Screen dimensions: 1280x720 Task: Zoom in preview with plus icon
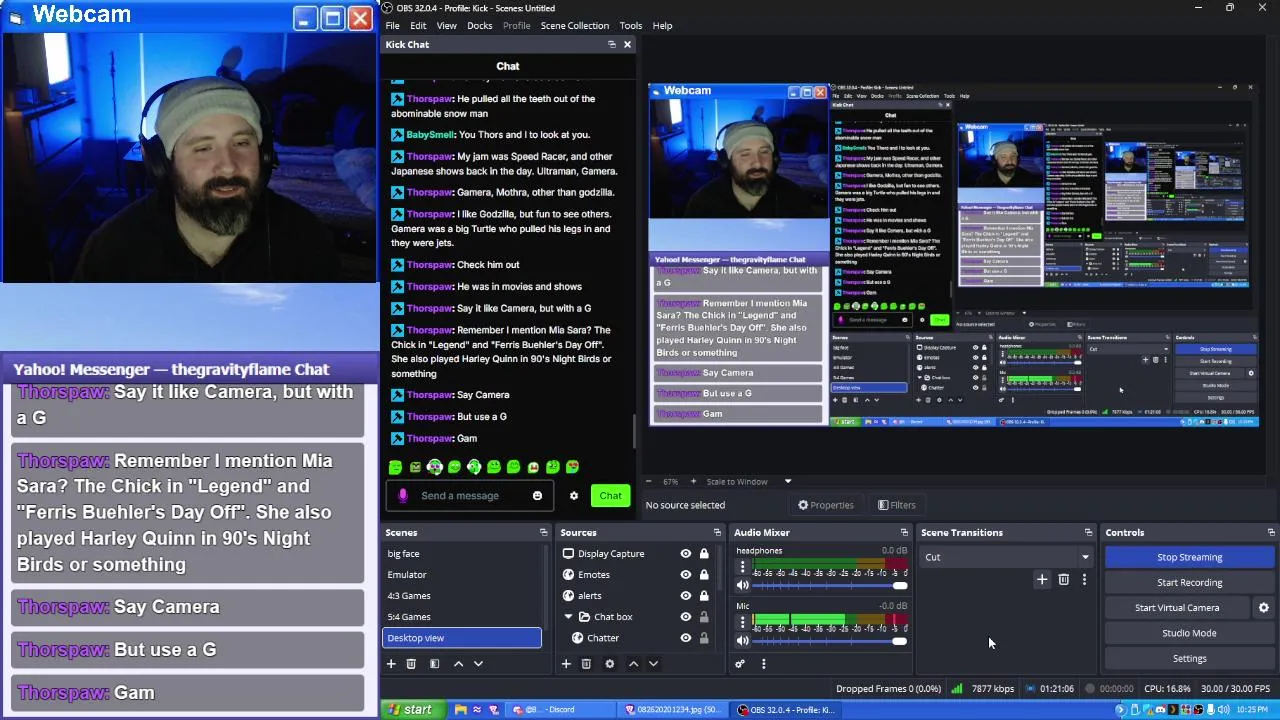695,482
